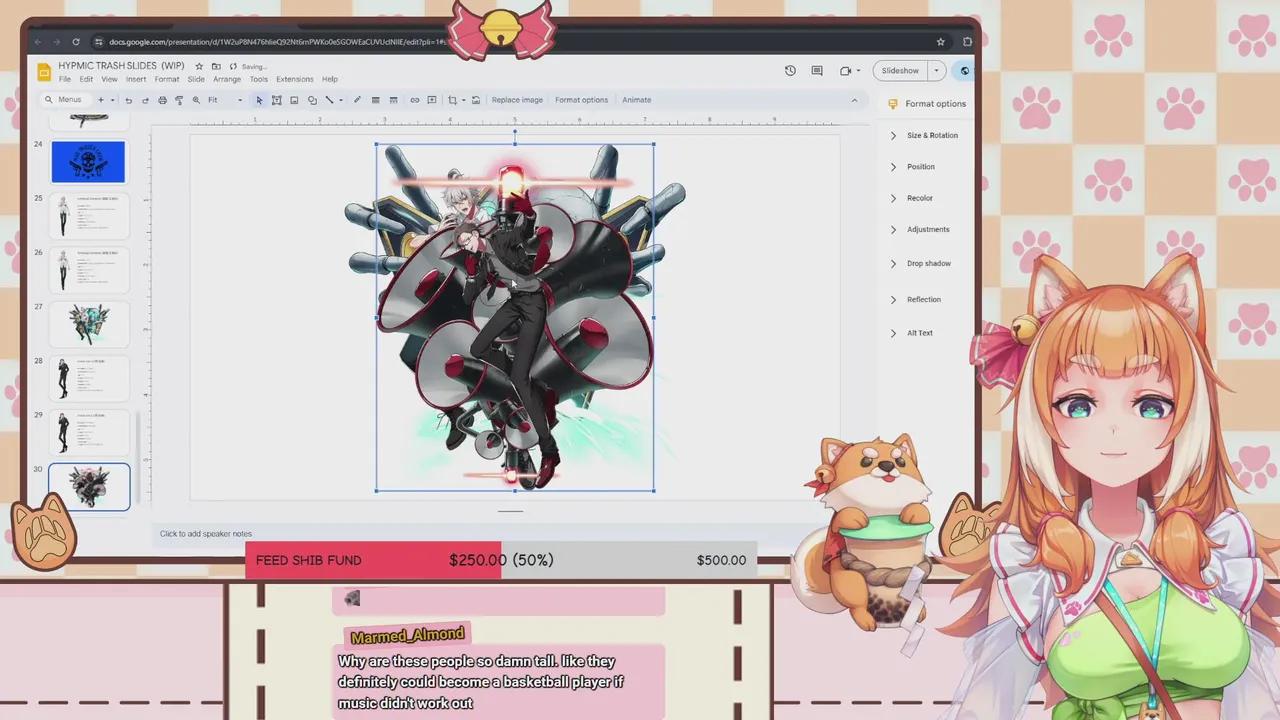Click the border color pencil icon
The image size is (1280, 720).
(x=357, y=100)
